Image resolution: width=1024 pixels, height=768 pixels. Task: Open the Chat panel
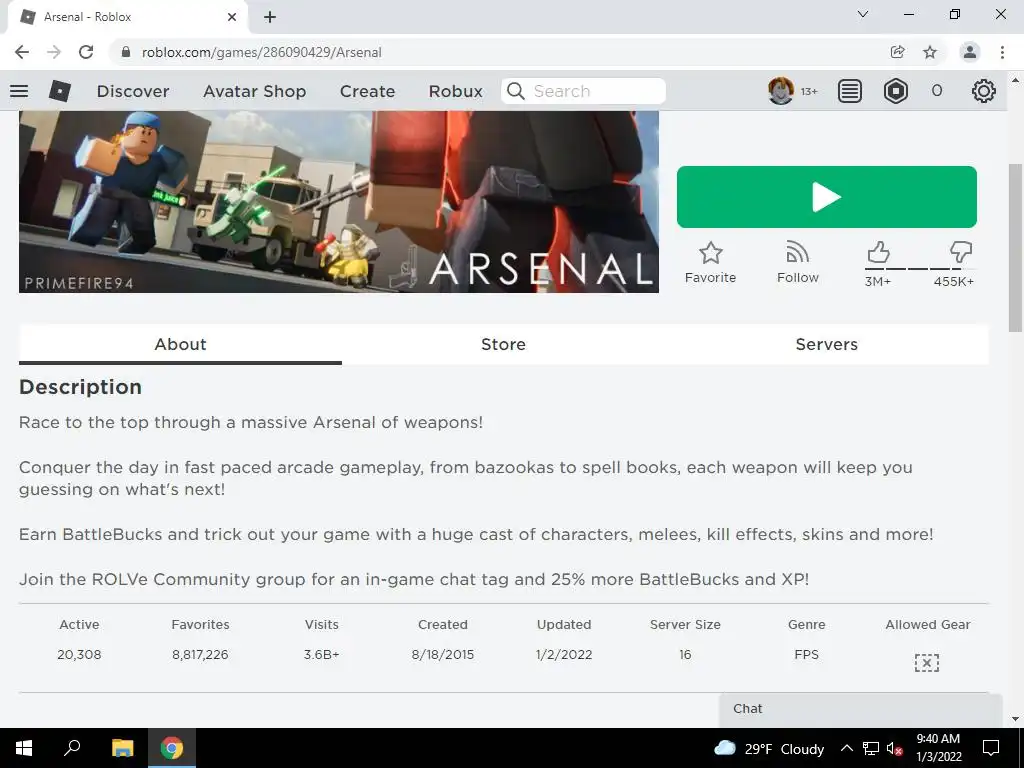pos(861,709)
